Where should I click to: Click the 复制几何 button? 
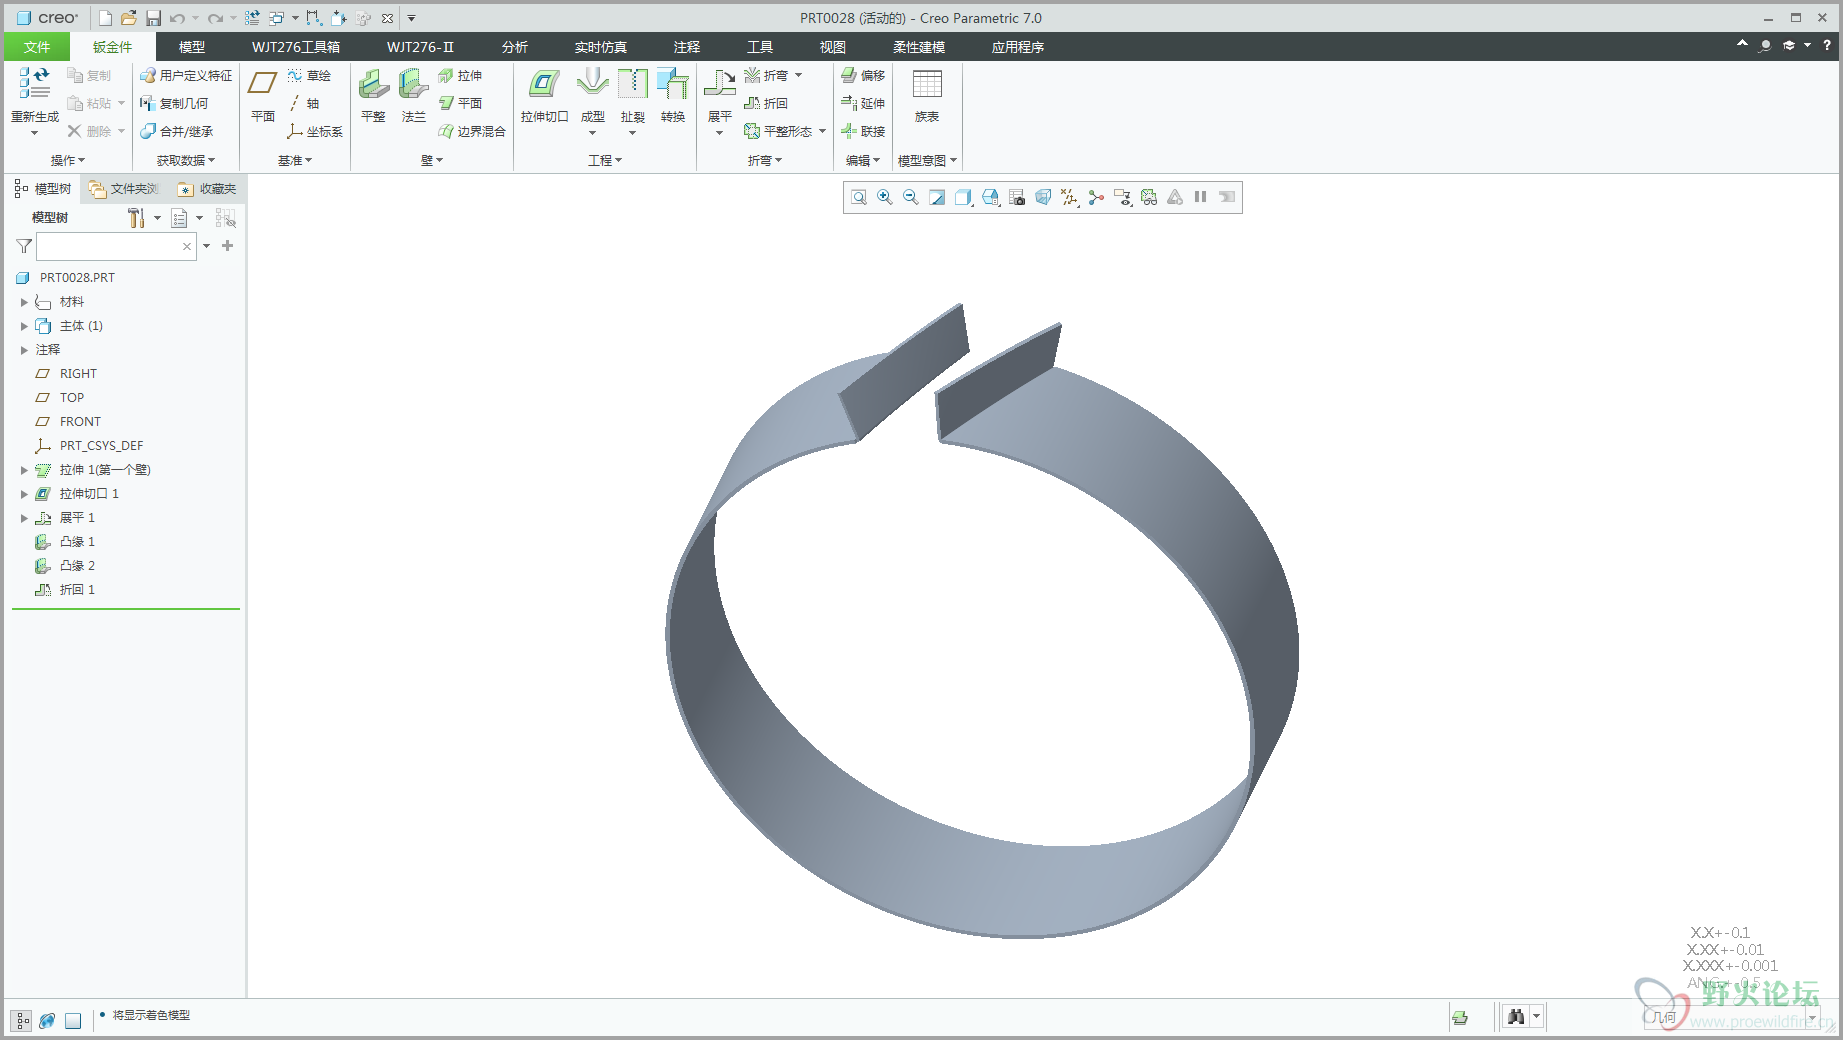pyautogui.click(x=174, y=103)
